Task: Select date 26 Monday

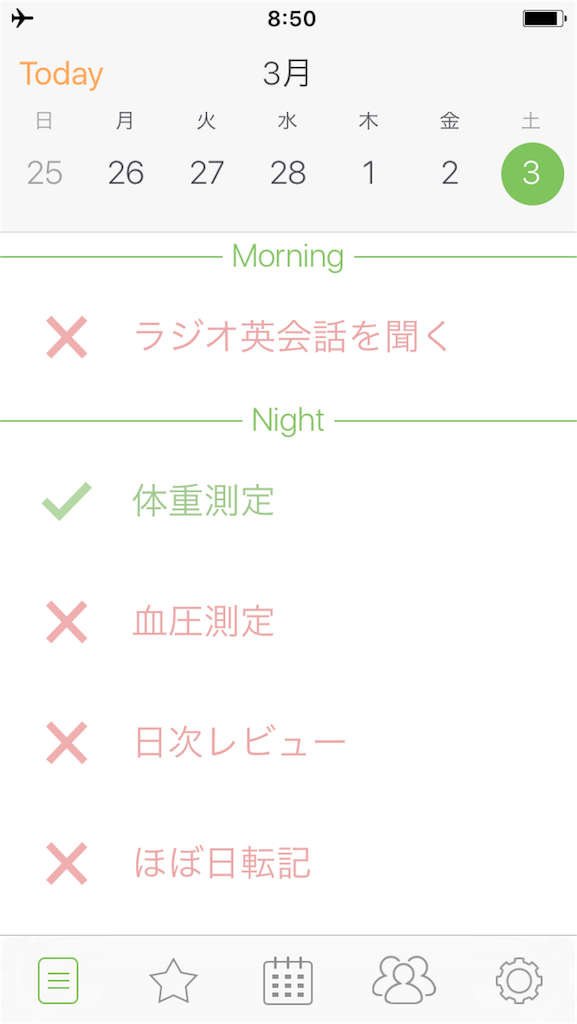Action: pos(126,173)
